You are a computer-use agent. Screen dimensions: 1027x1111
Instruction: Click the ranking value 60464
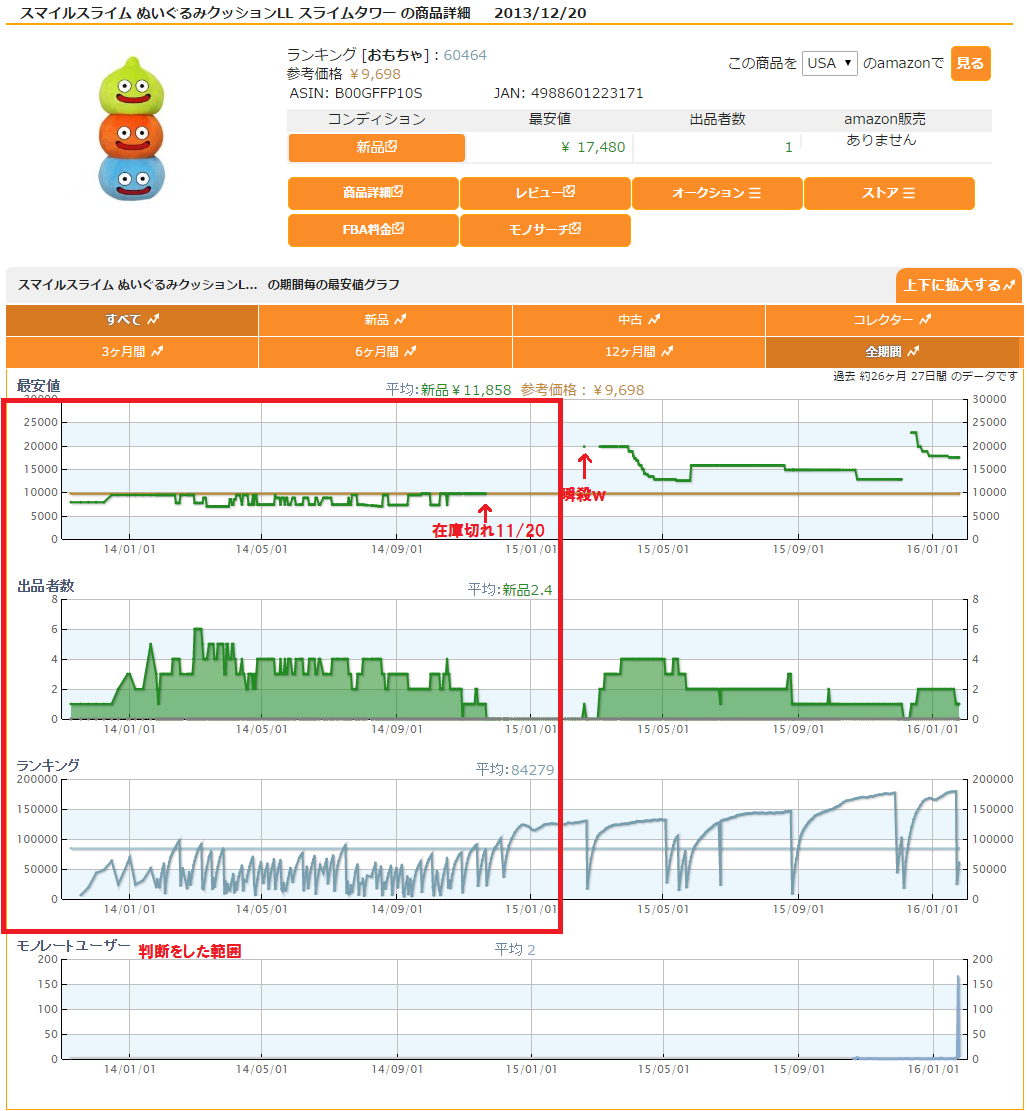pos(465,55)
